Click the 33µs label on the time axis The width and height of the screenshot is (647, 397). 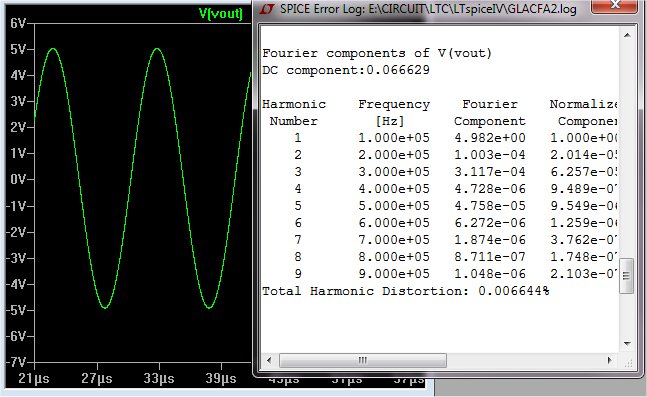[x=159, y=378]
